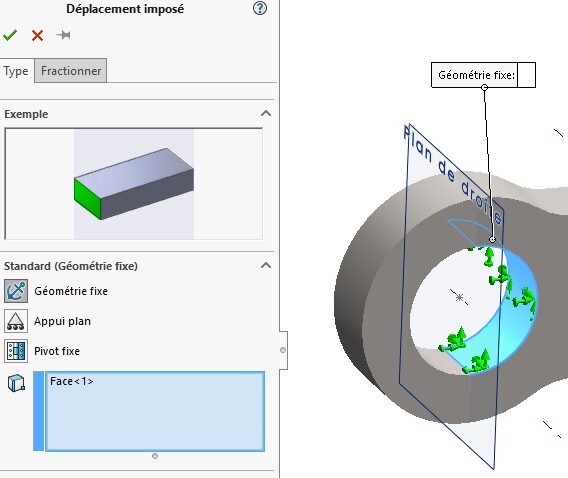Click the Géométrie fixe callout in viewport

476,75
